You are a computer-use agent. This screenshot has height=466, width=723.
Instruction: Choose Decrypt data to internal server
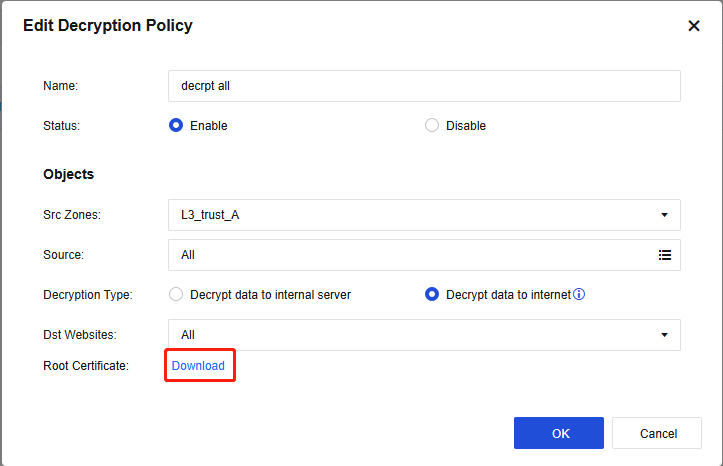tap(176, 295)
